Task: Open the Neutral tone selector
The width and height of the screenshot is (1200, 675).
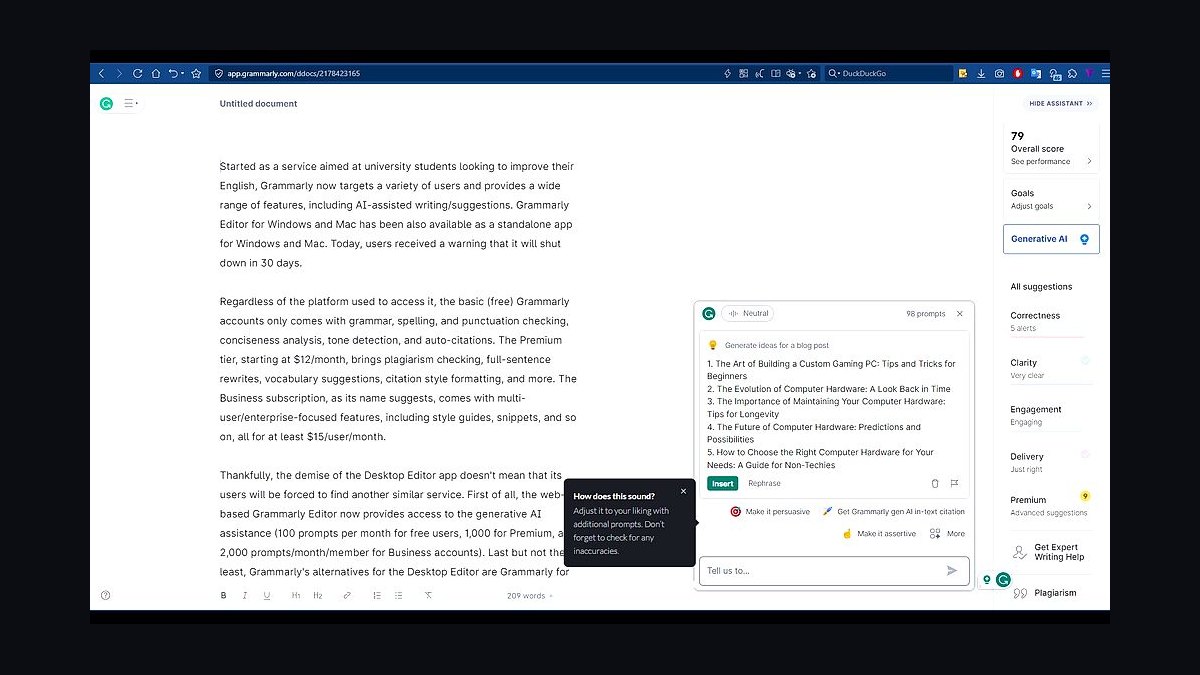Action: coord(749,313)
